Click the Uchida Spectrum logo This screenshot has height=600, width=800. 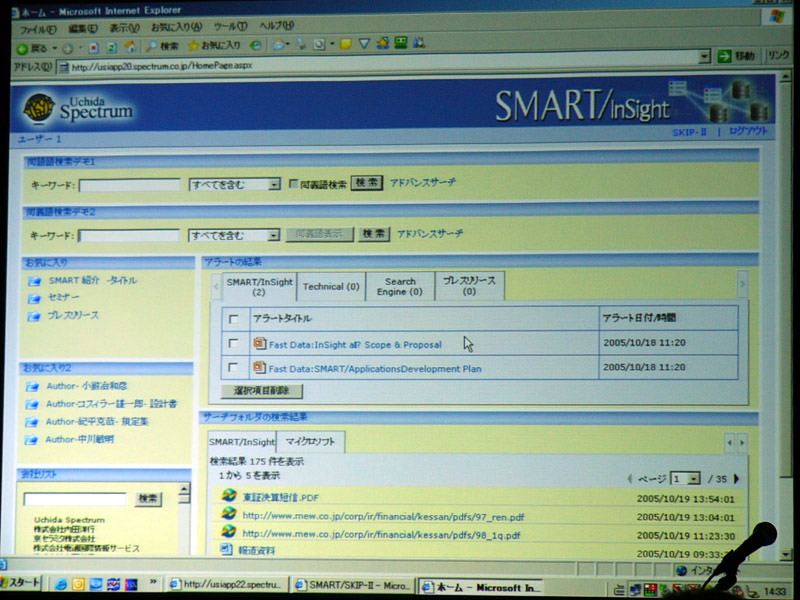78,108
